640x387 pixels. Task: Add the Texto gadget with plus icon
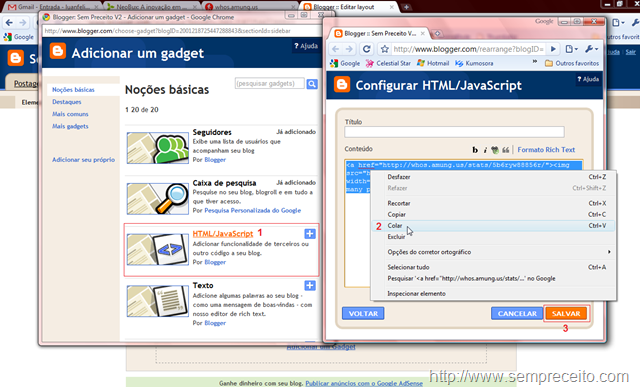pos(310,285)
